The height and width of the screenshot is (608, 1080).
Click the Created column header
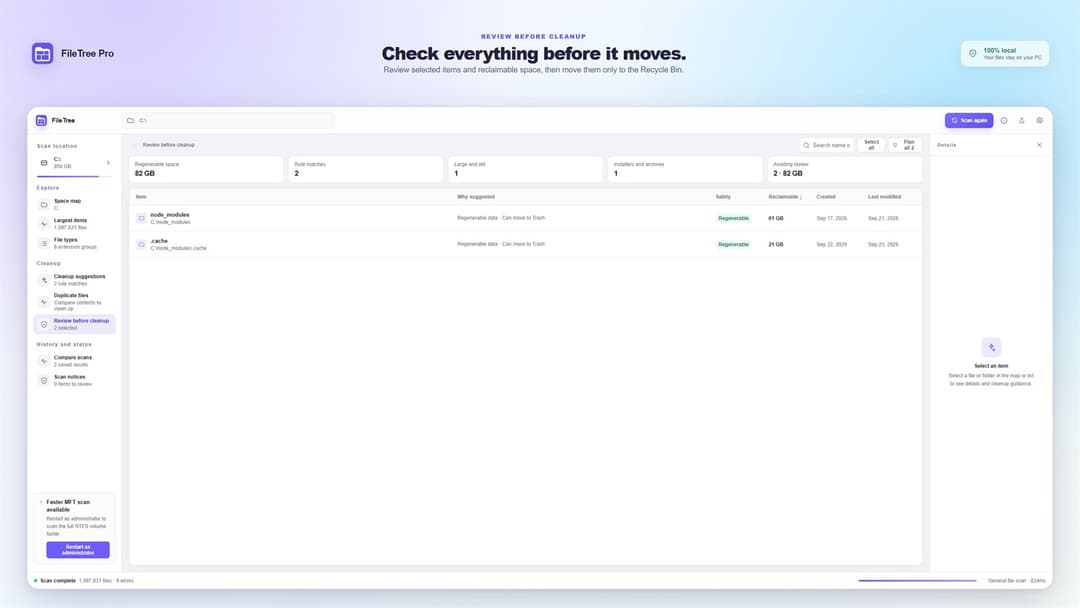(826, 197)
